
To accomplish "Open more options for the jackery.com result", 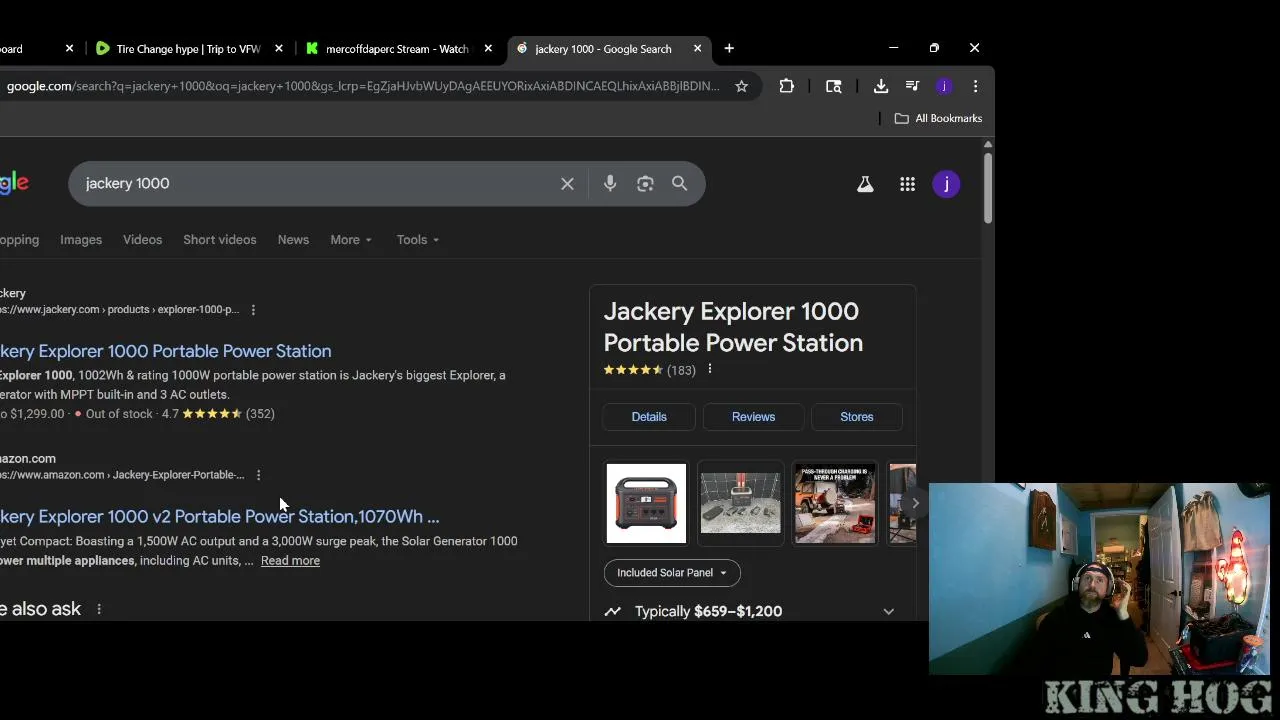I will (x=253, y=310).
